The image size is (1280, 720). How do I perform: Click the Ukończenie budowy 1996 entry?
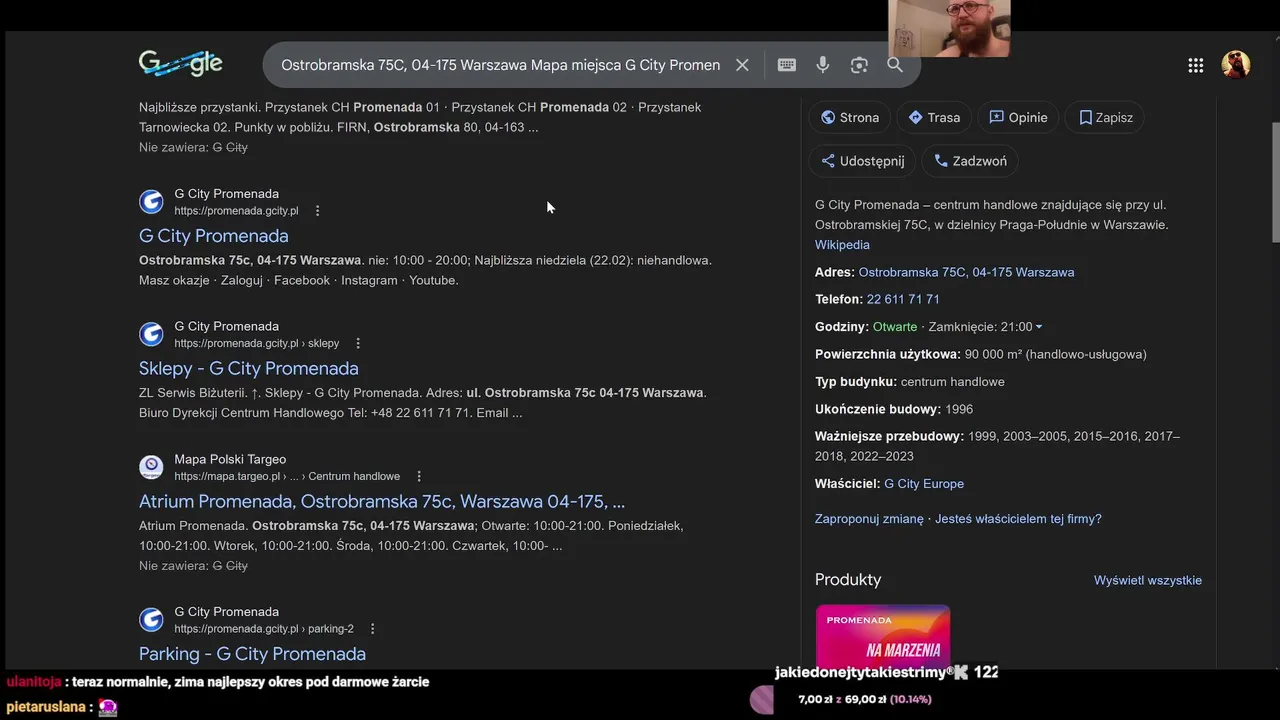[x=894, y=409]
